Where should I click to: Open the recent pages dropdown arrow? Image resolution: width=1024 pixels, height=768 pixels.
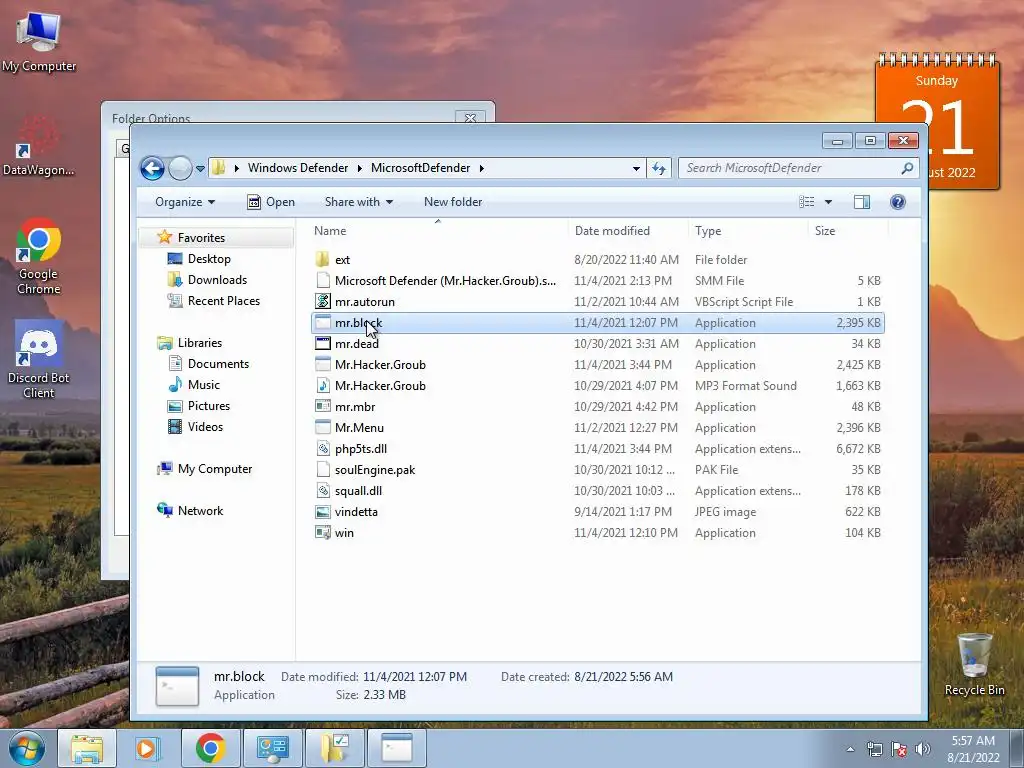(200, 168)
